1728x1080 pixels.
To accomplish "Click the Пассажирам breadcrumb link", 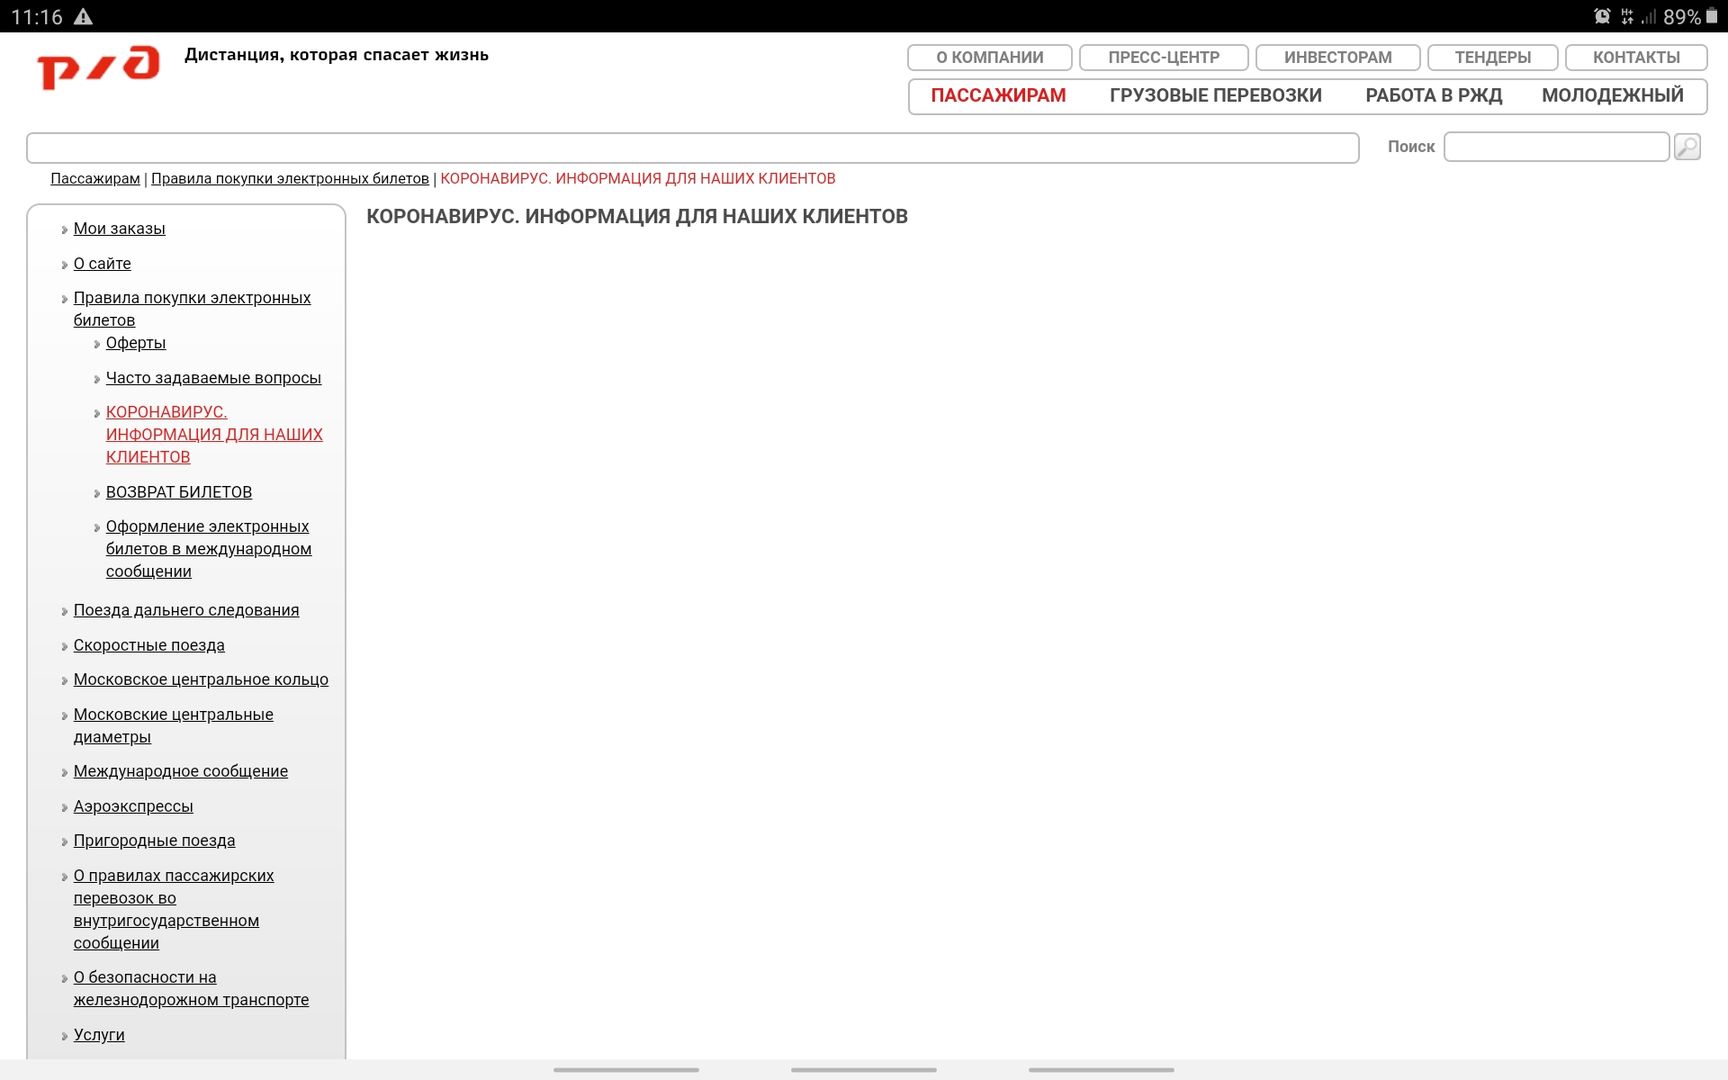I will tap(95, 179).
